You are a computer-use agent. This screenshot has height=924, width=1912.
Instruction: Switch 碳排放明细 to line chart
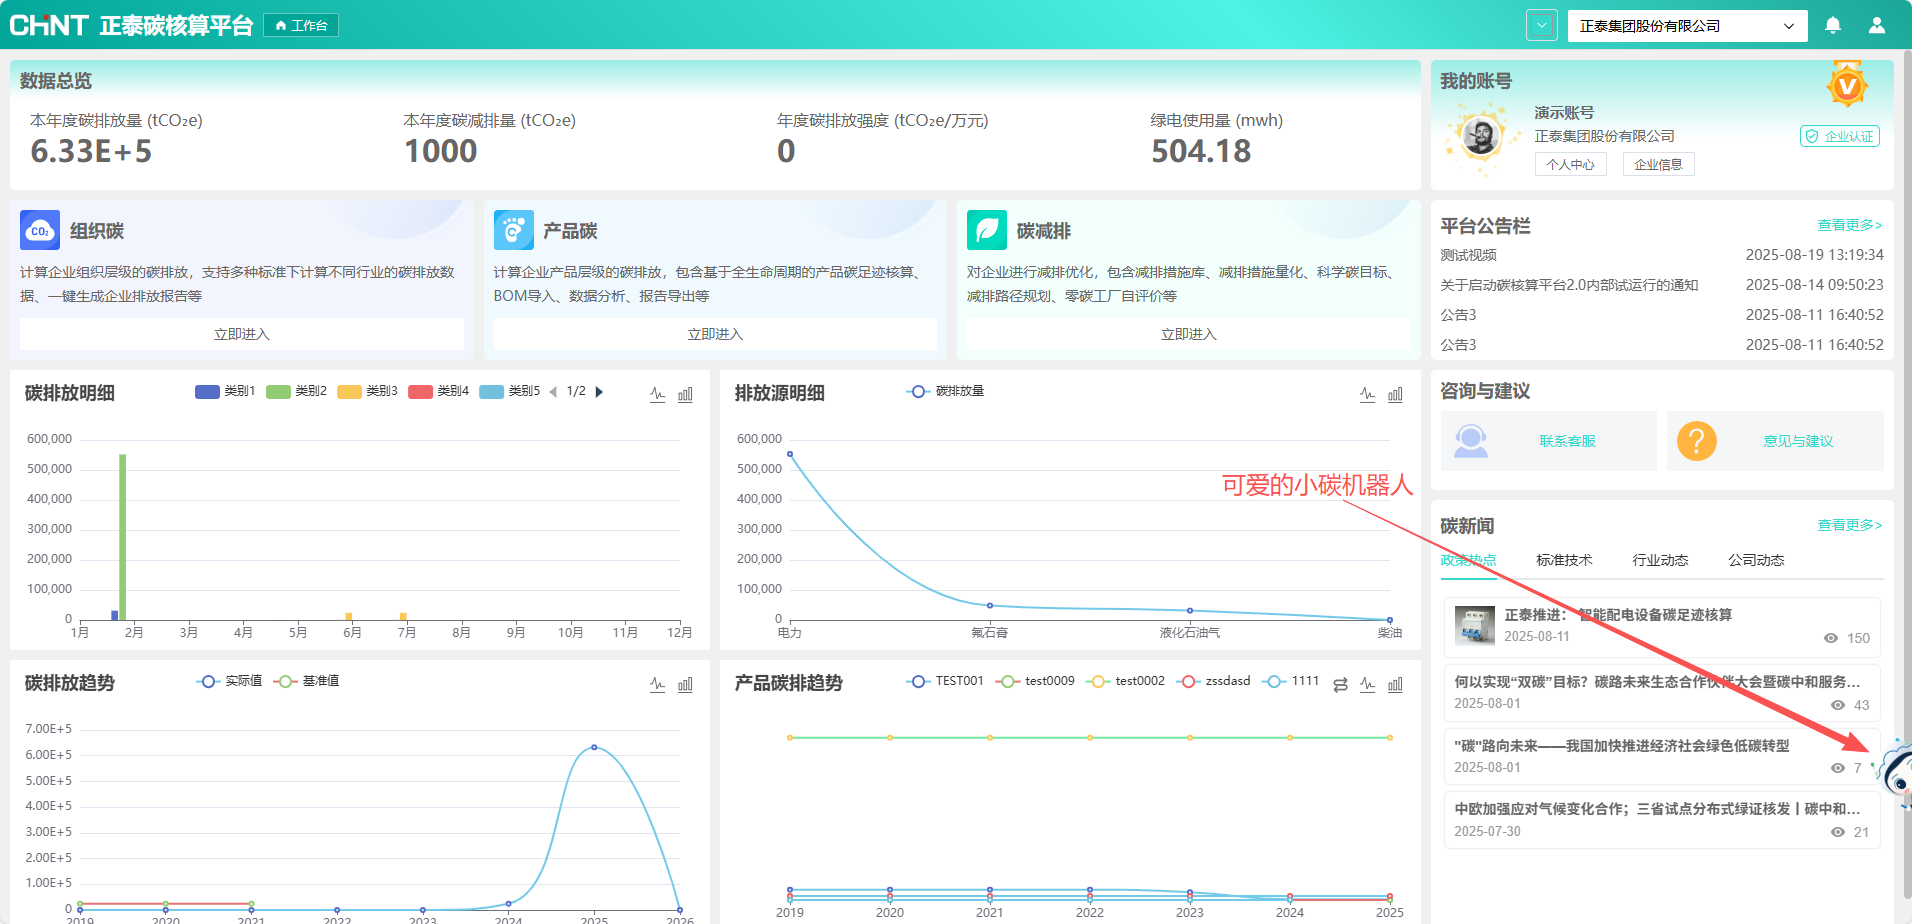pos(657,394)
